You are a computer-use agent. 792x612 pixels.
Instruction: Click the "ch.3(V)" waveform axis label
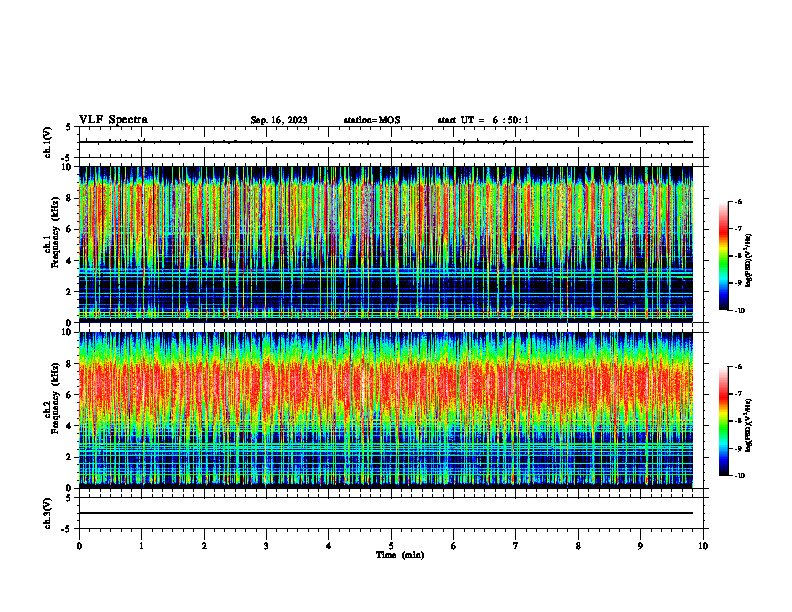click(48, 513)
